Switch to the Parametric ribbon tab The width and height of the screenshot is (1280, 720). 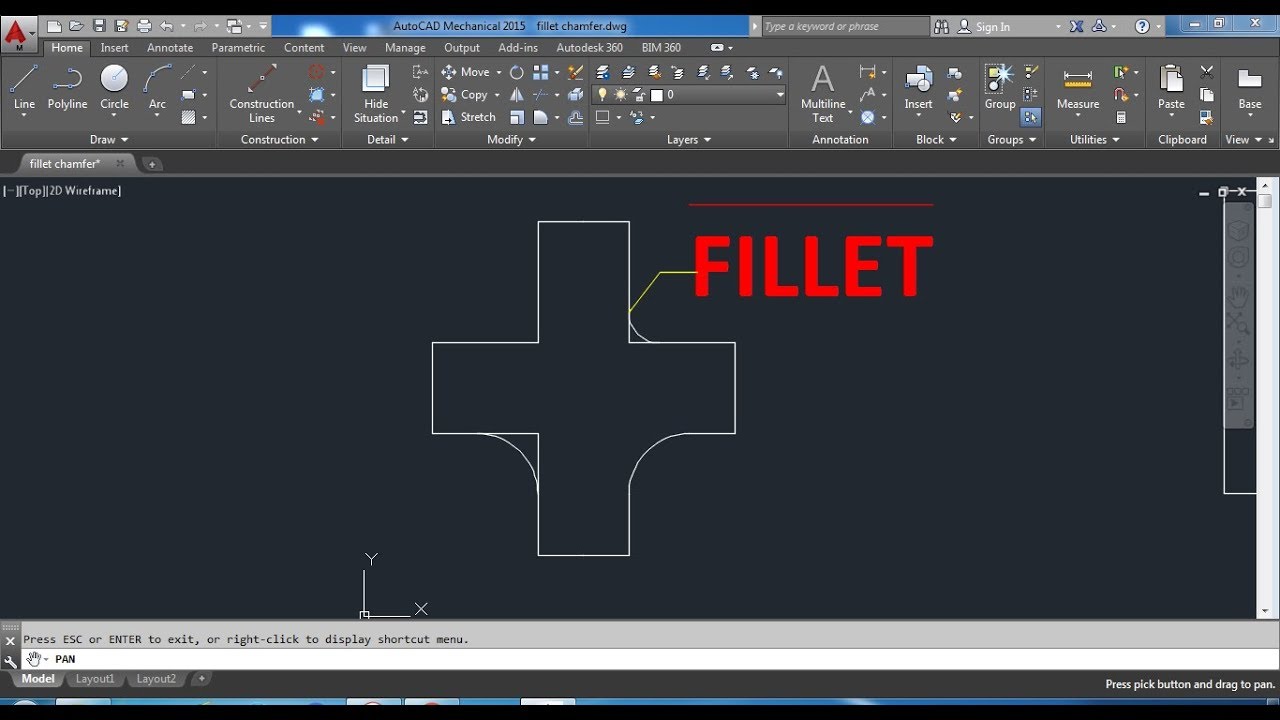tap(238, 48)
